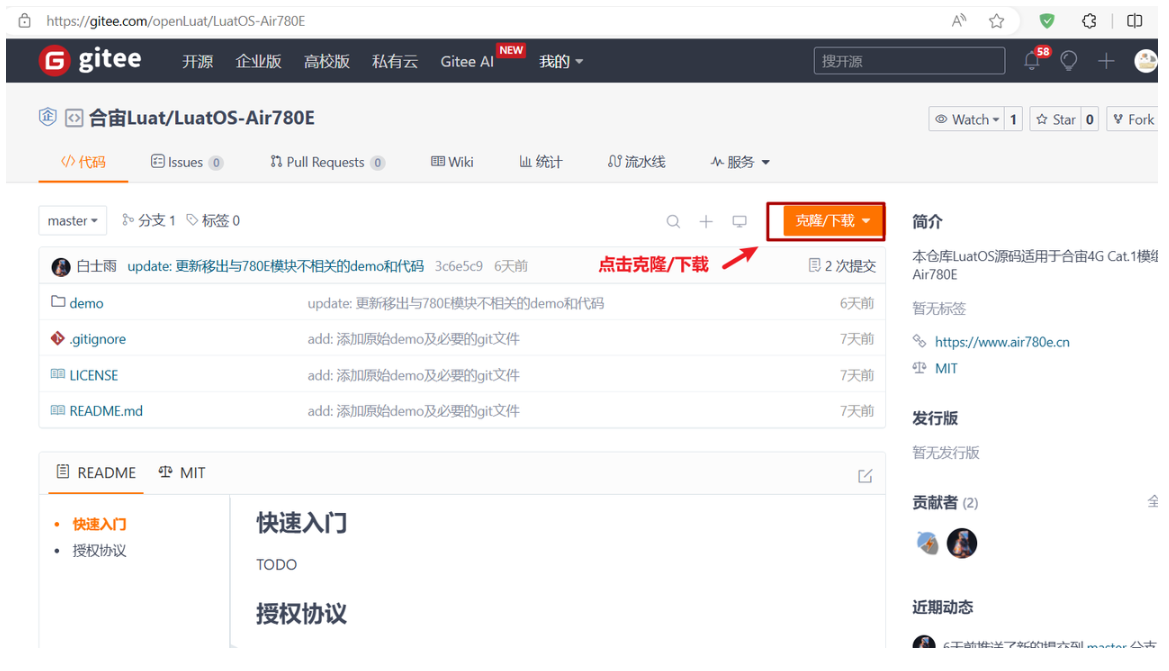Expand the Watch dropdown

(967, 119)
